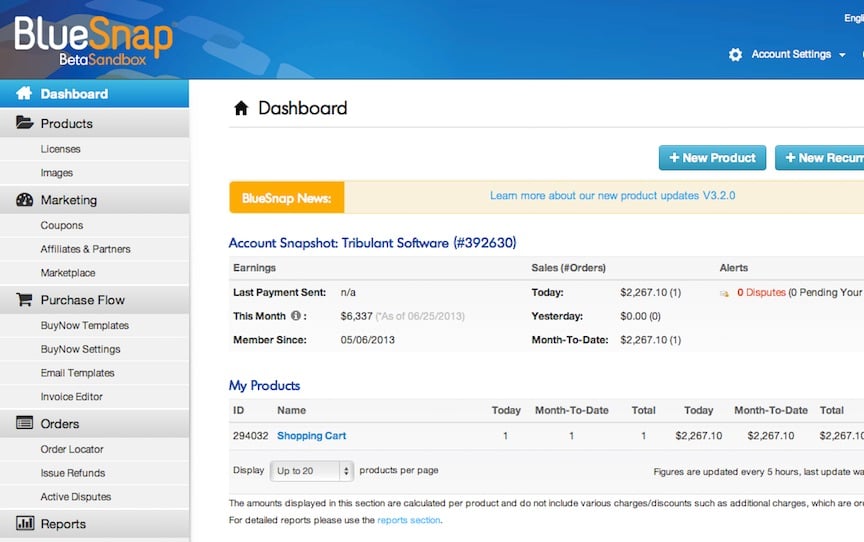Go to Licenses in sidebar
Screen dimensions: 864x542
(61, 149)
